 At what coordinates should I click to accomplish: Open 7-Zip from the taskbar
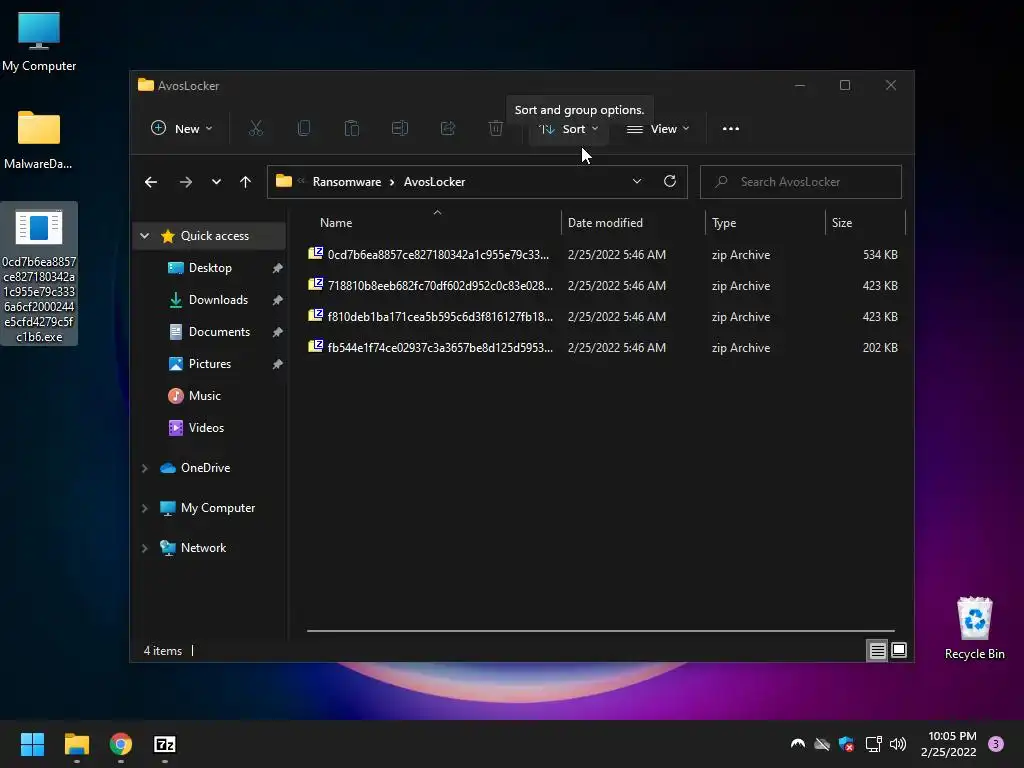165,744
